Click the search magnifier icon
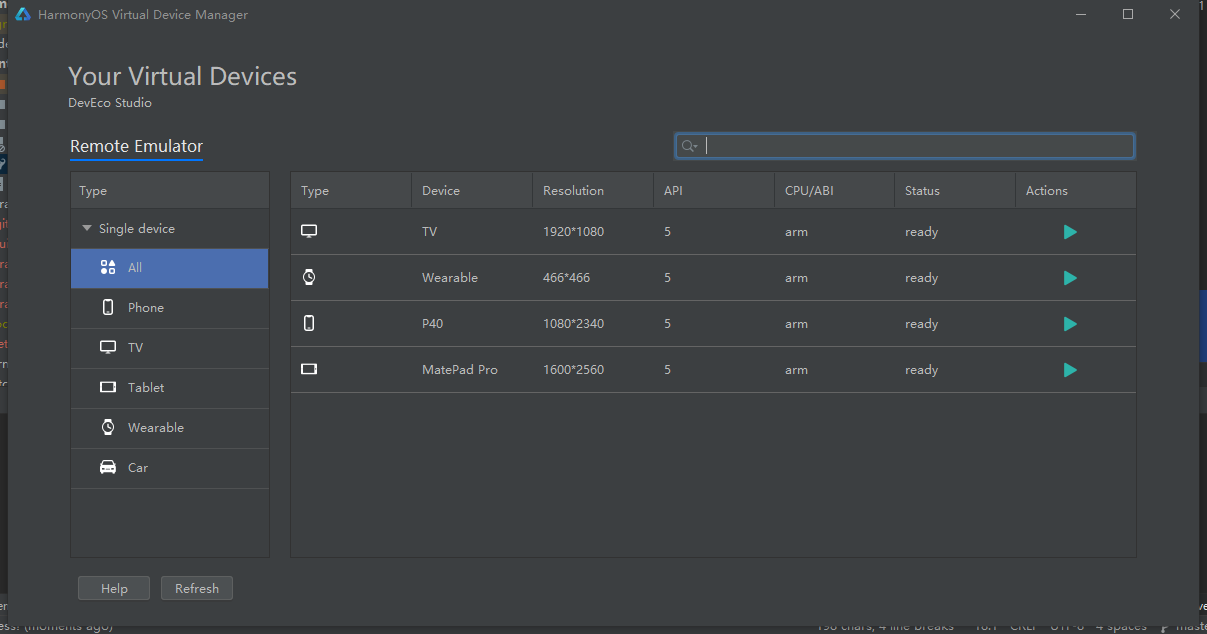Screen dimensions: 1207x634 click(x=689, y=146)
